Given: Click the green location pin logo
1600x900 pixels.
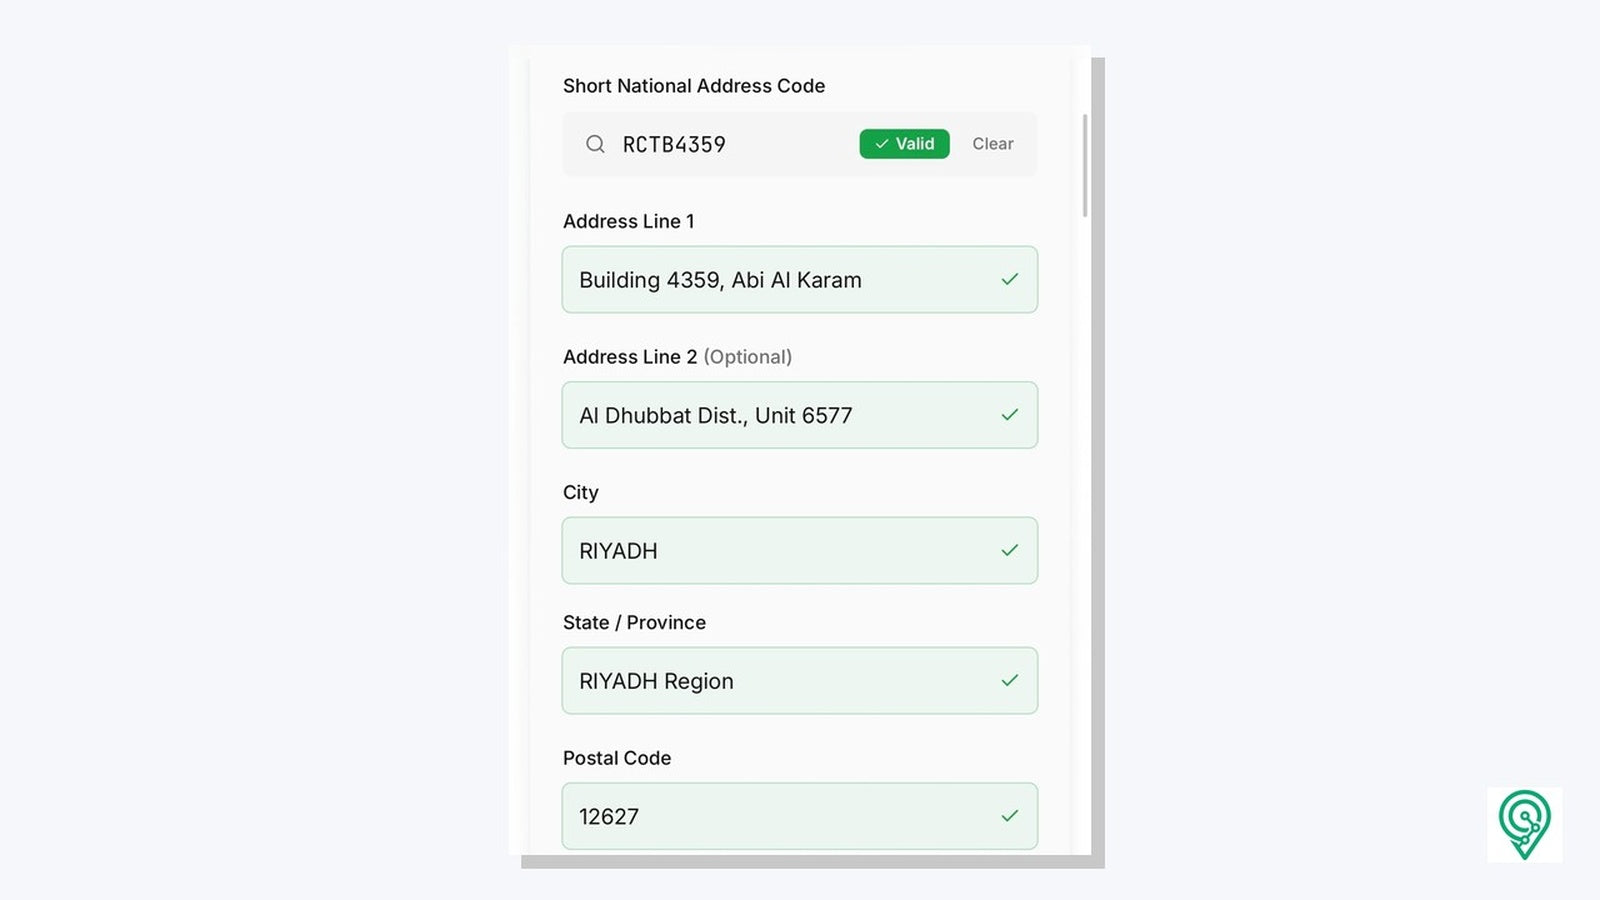Looking at the screenshot, I should (1524, 824).
